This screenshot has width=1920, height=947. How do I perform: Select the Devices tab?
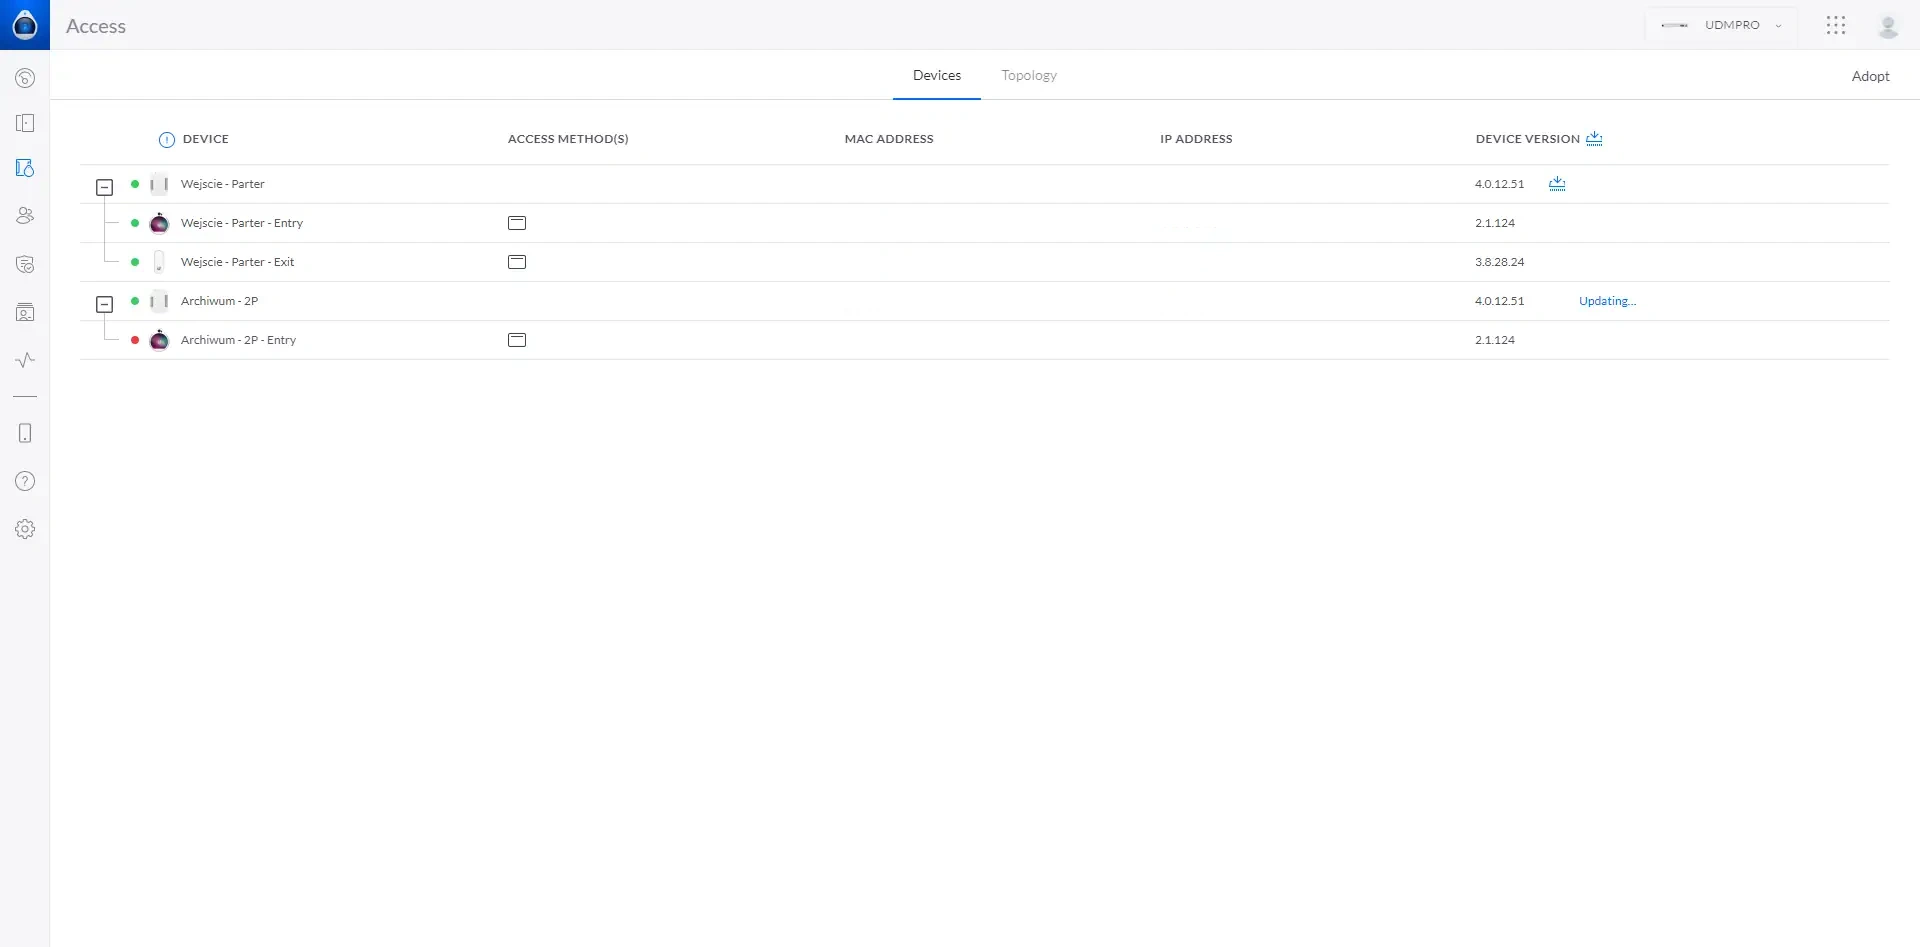pos(936,76)
